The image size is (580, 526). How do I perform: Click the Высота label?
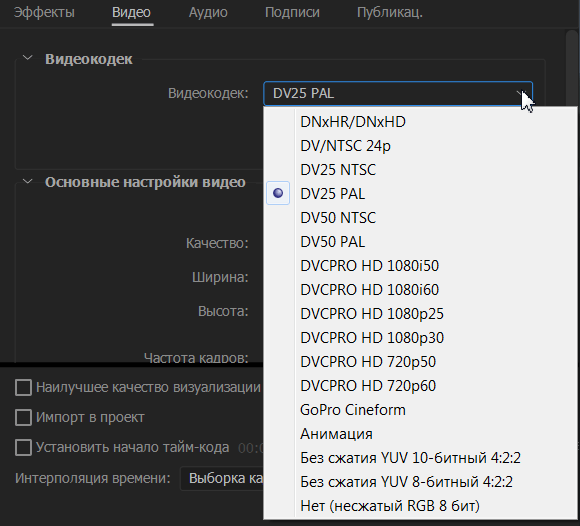[x=223, y=311]
